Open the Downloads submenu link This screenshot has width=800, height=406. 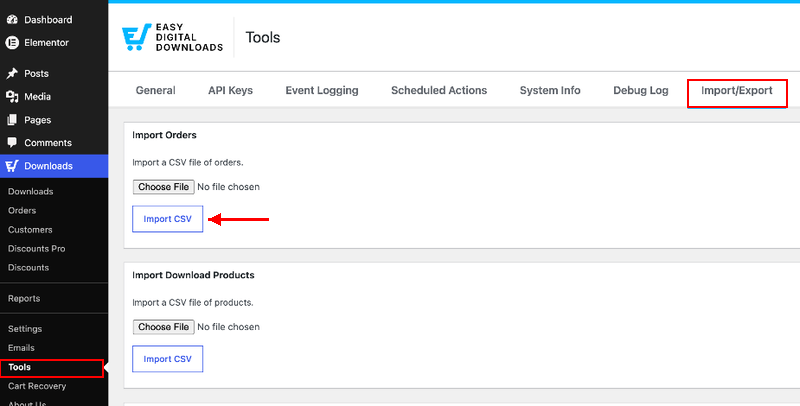31,192
